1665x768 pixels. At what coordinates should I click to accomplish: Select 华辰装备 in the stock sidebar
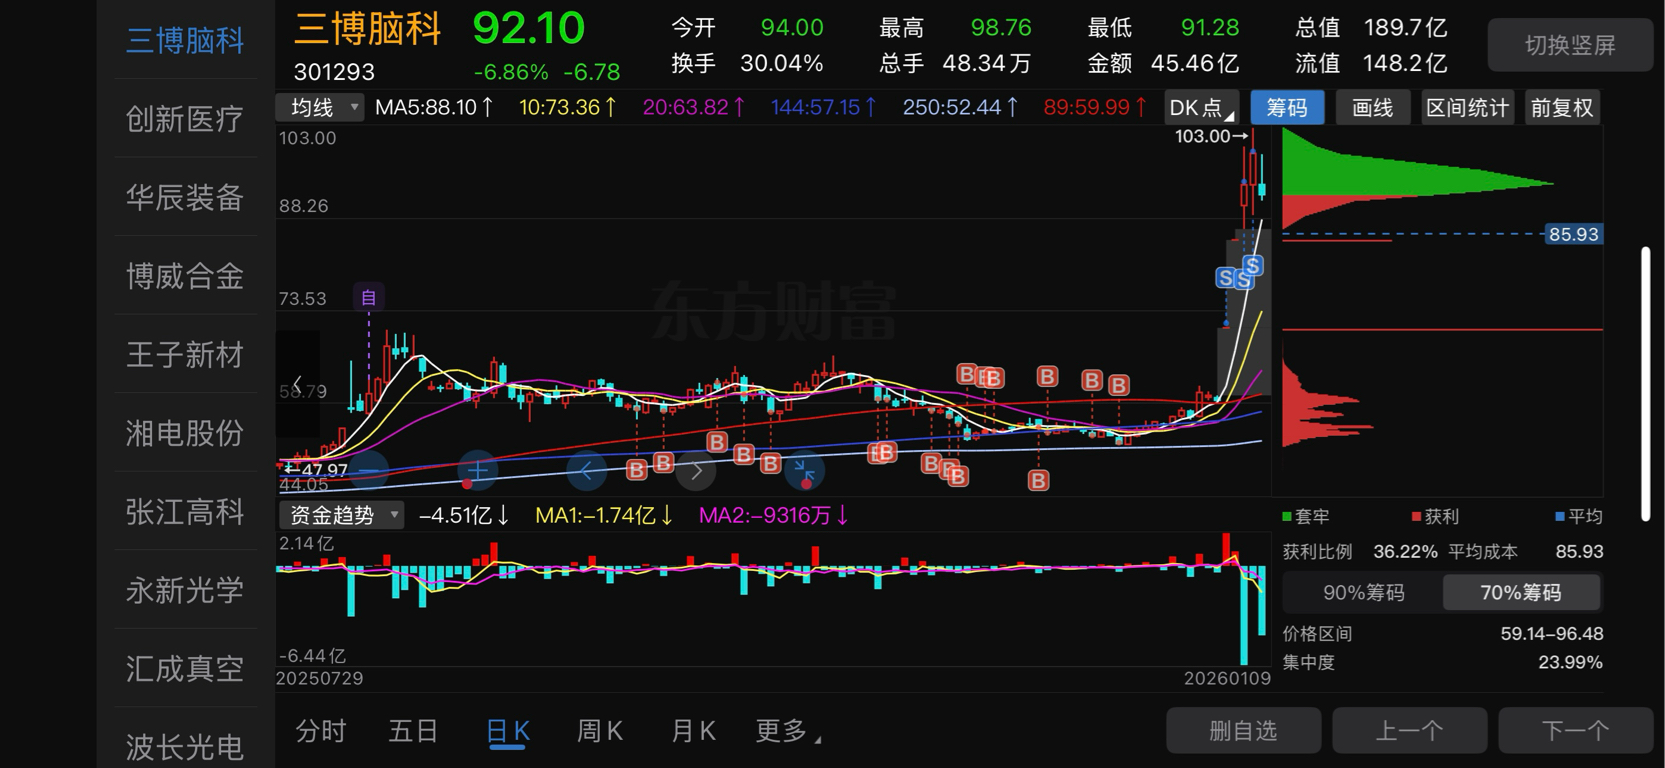point(185,197)
